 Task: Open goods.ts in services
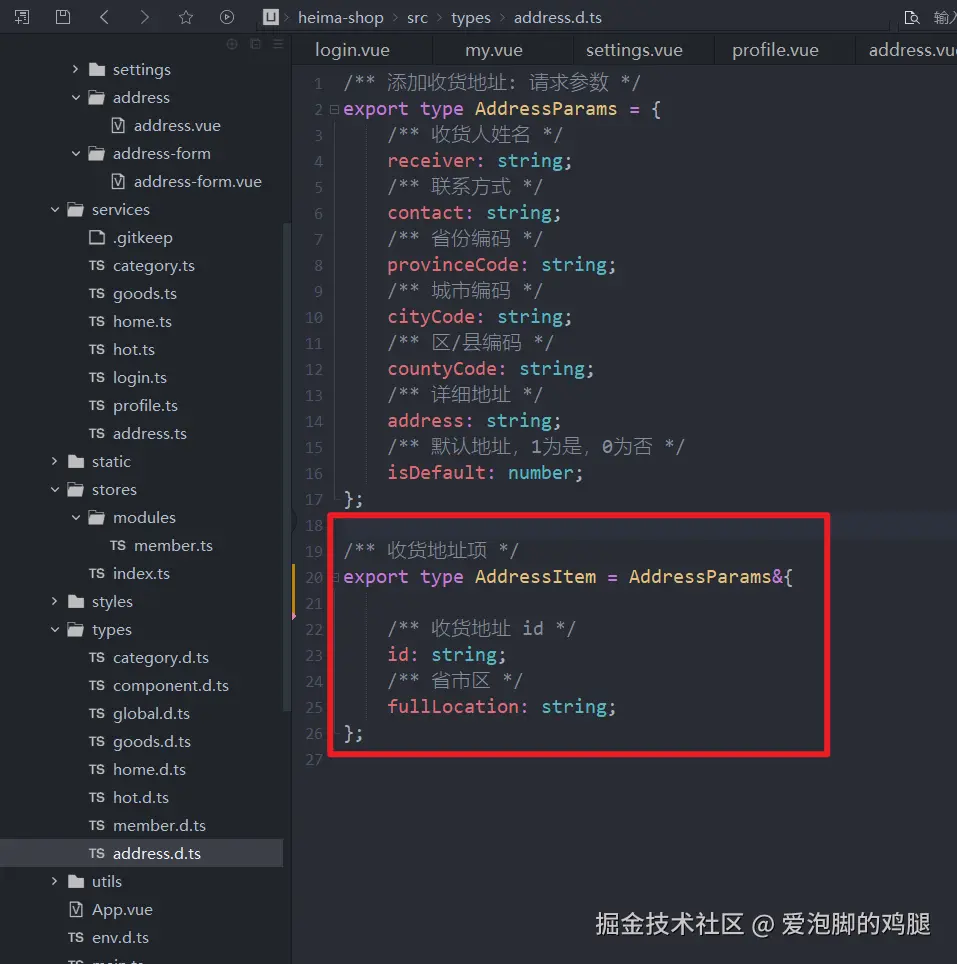coord(145,294)
